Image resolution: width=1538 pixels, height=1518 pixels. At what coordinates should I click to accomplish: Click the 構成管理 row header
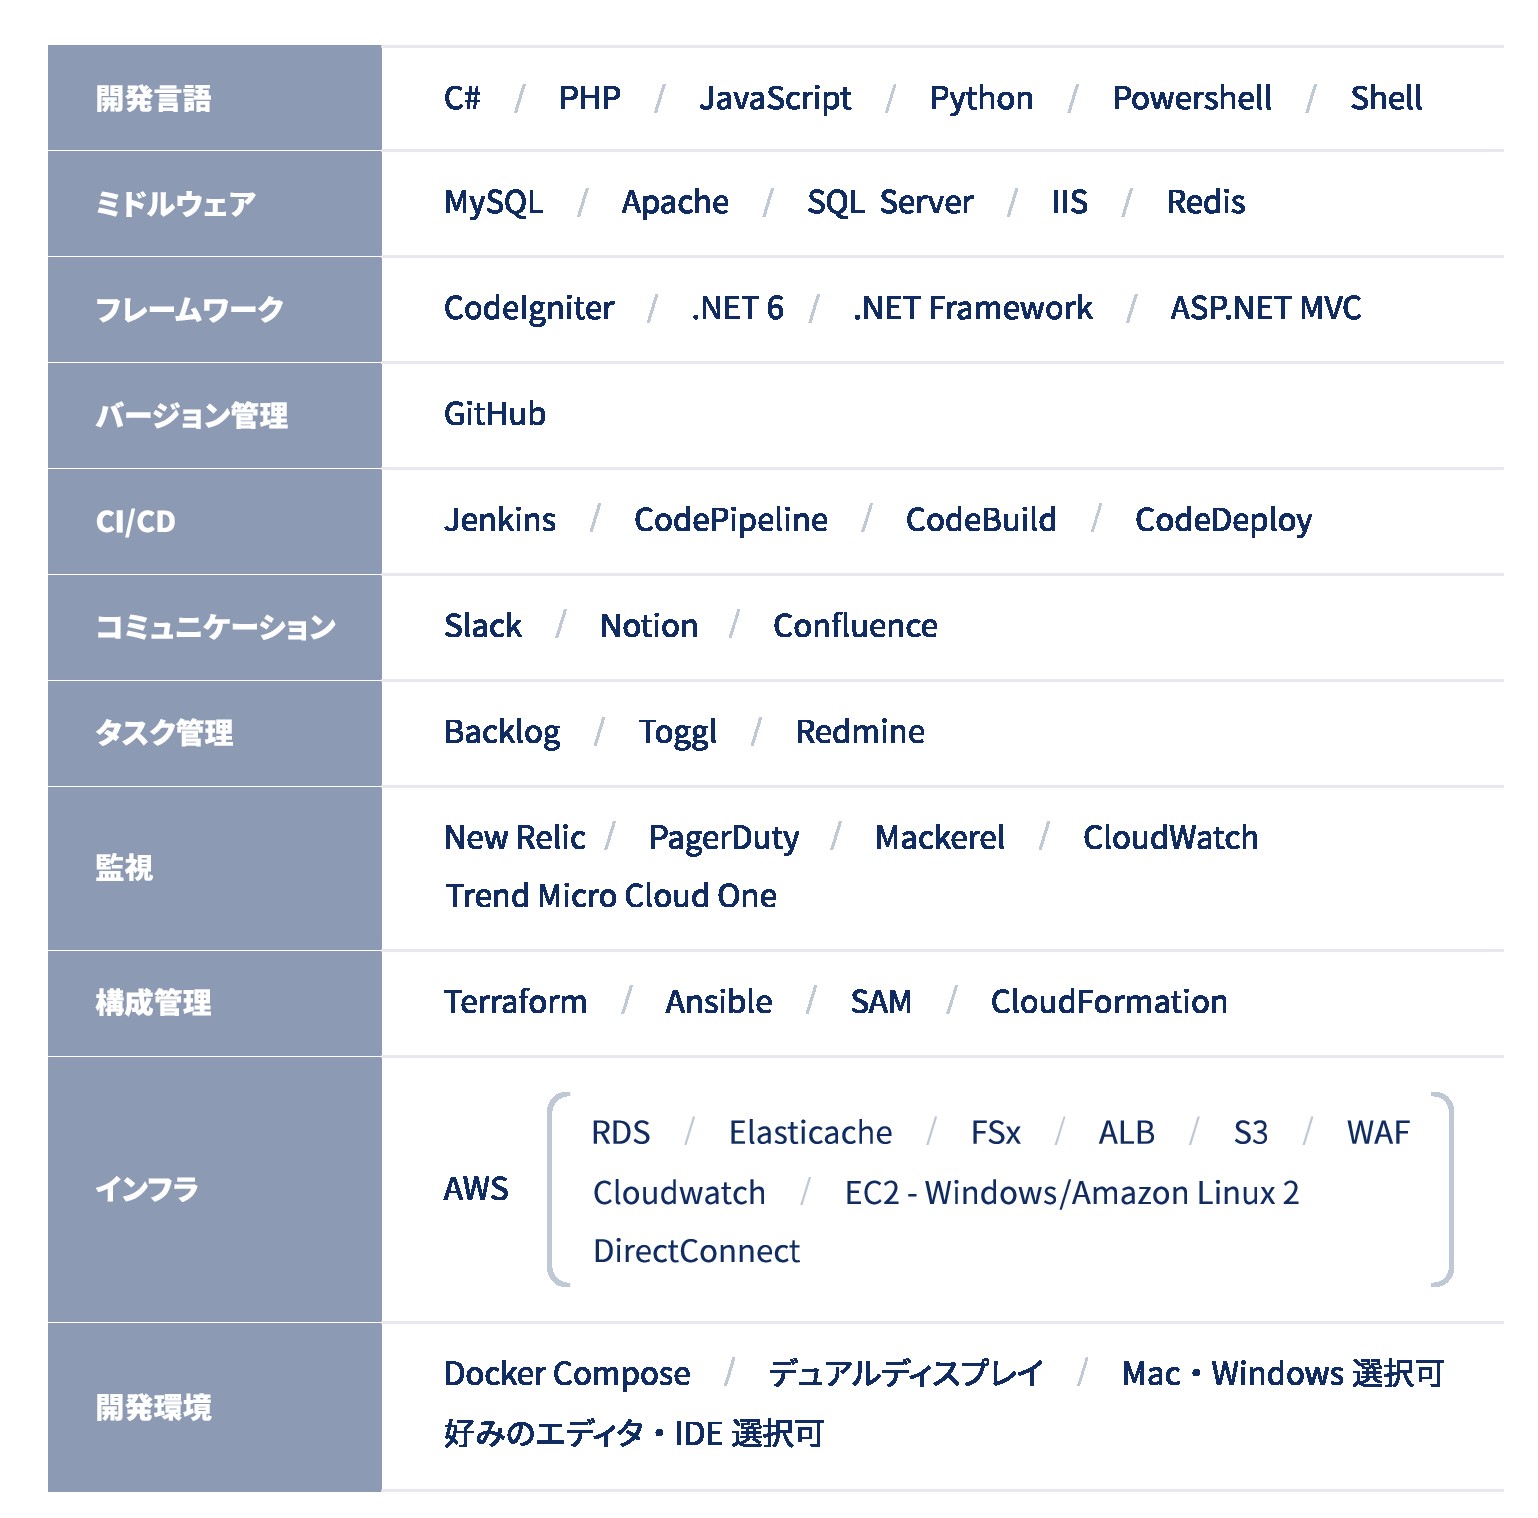[x=214, y=1003]
